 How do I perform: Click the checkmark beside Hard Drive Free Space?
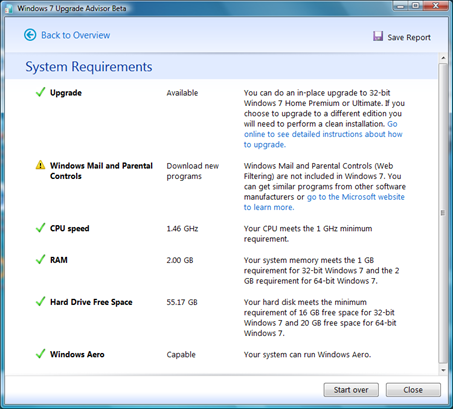(40, 301)
